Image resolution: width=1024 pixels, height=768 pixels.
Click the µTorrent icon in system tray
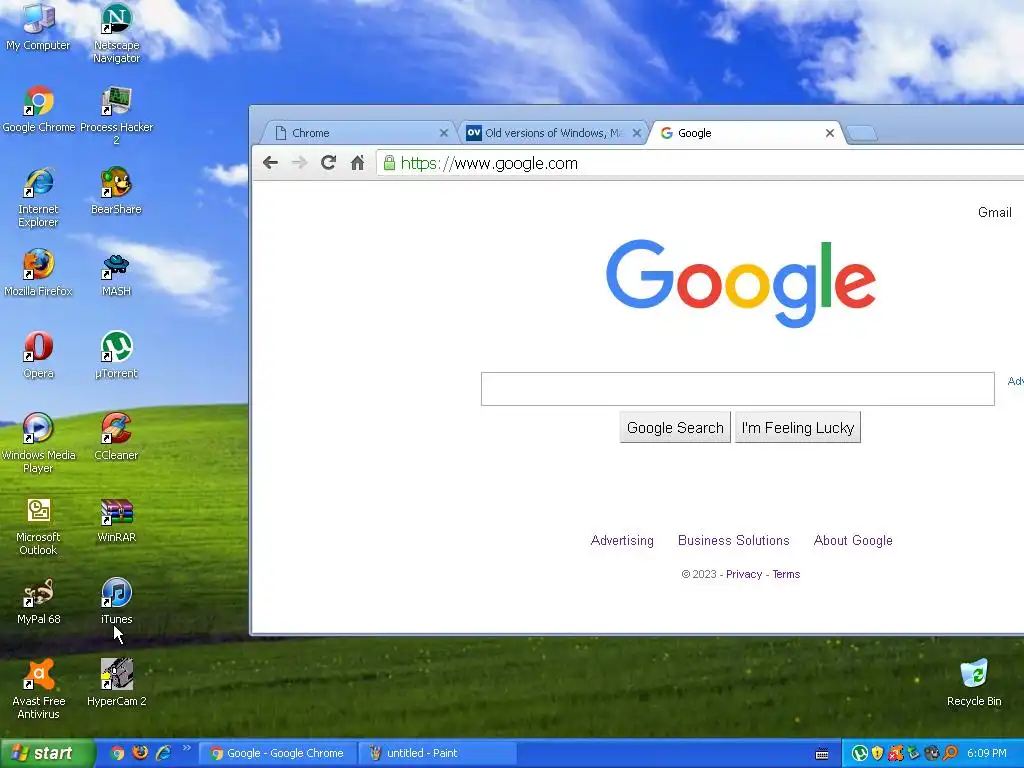point(859,754)
